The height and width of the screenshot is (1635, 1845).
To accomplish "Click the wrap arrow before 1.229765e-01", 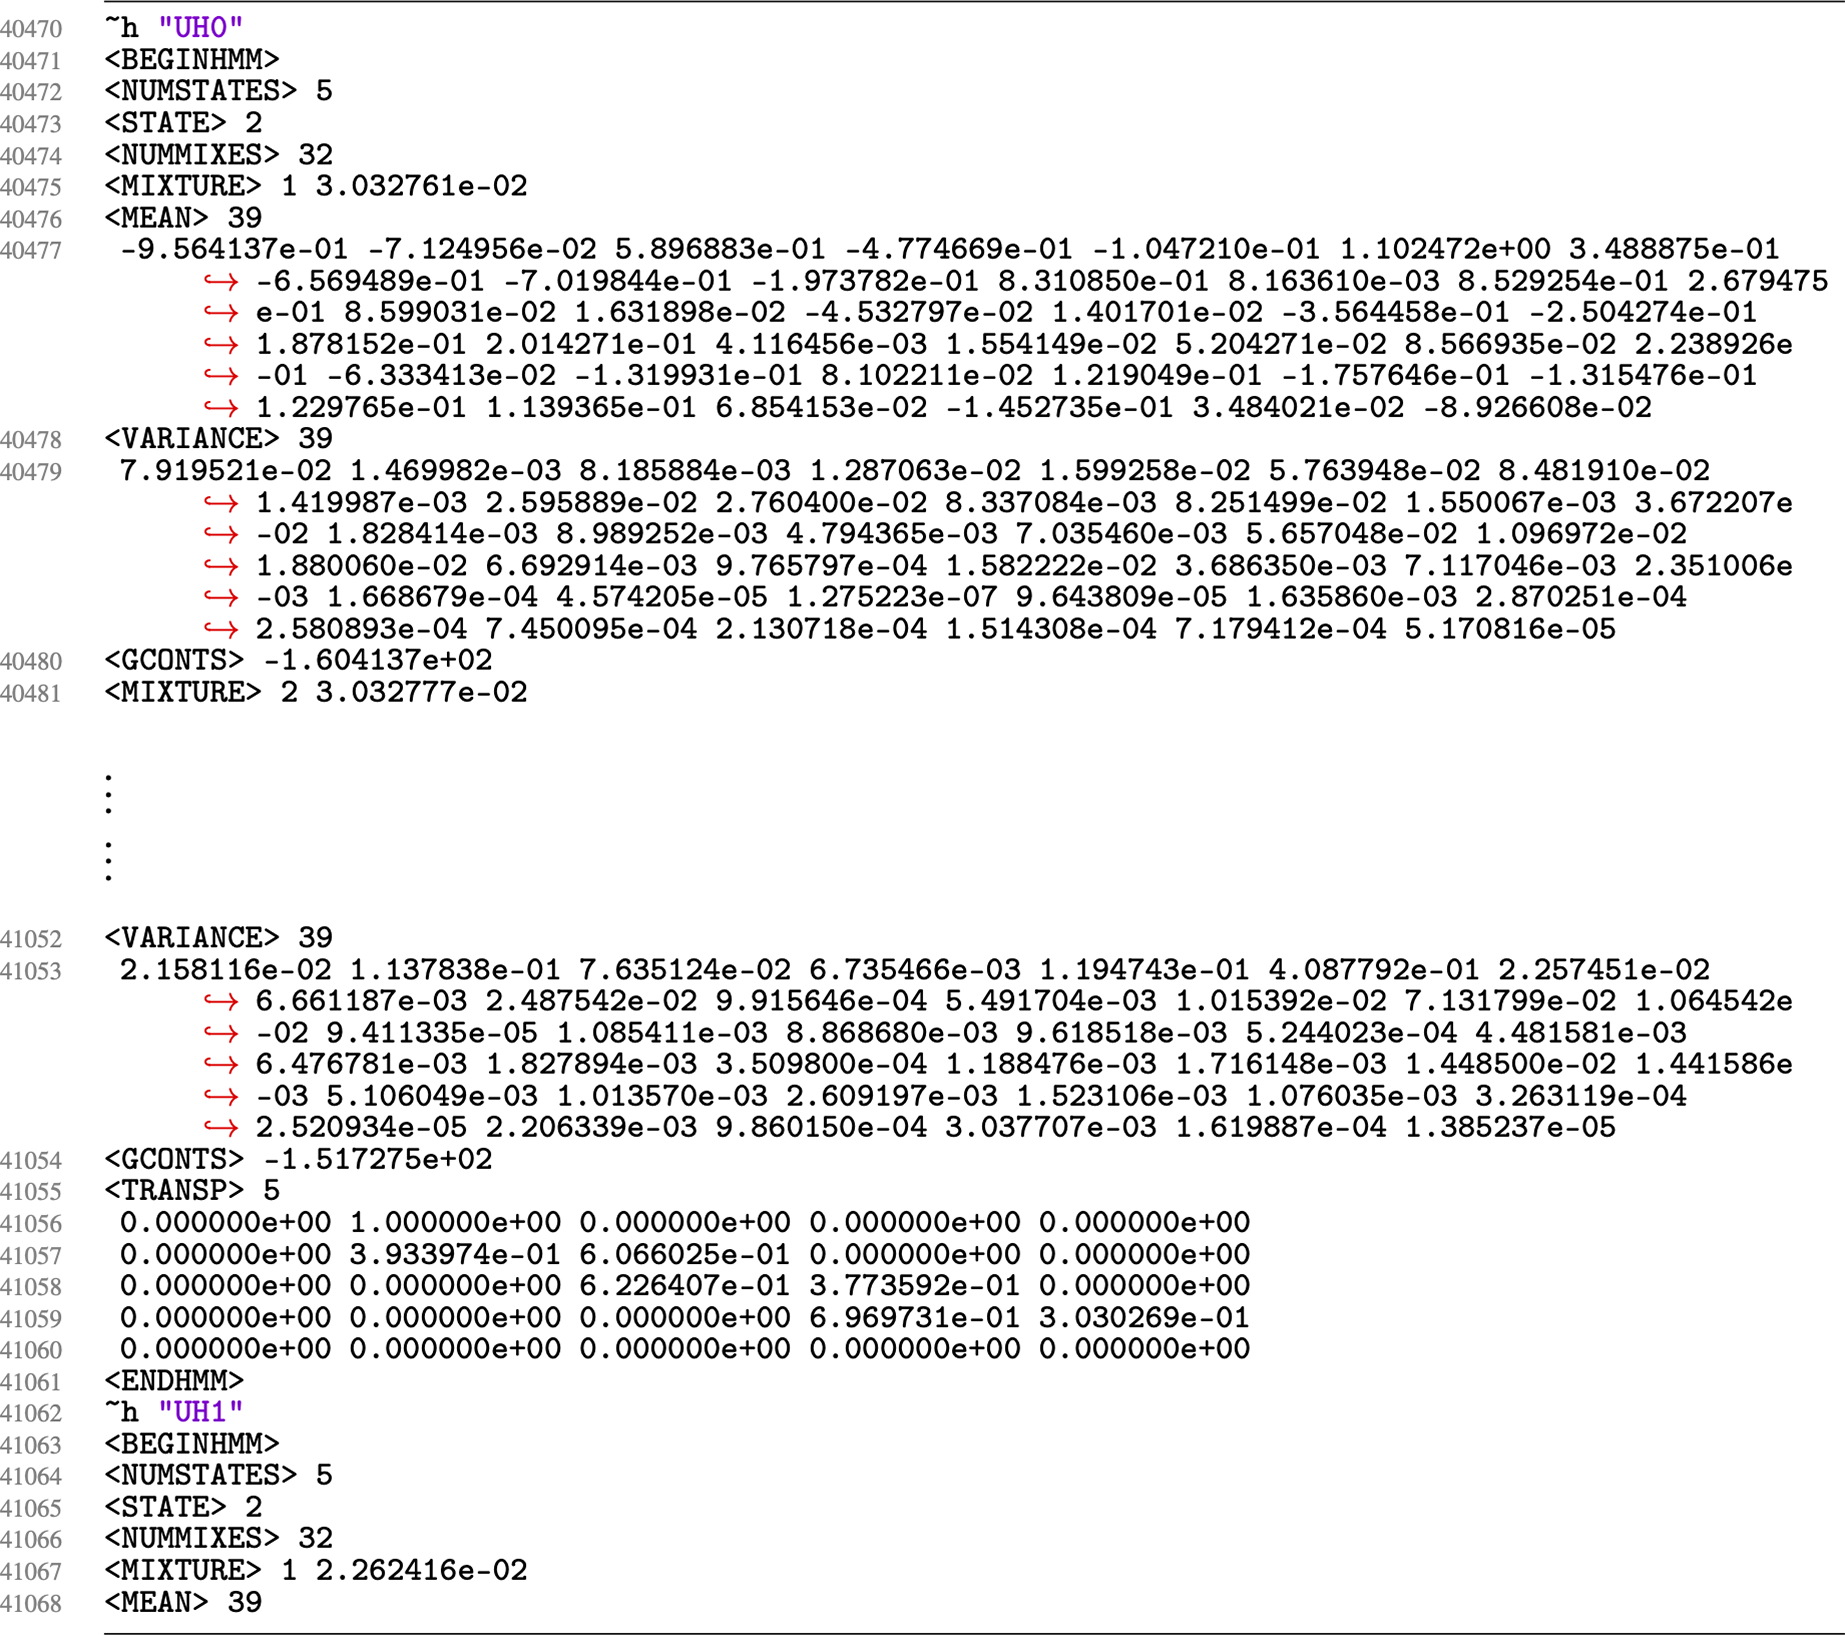I will pyautogui.click(x=220, y=409).
